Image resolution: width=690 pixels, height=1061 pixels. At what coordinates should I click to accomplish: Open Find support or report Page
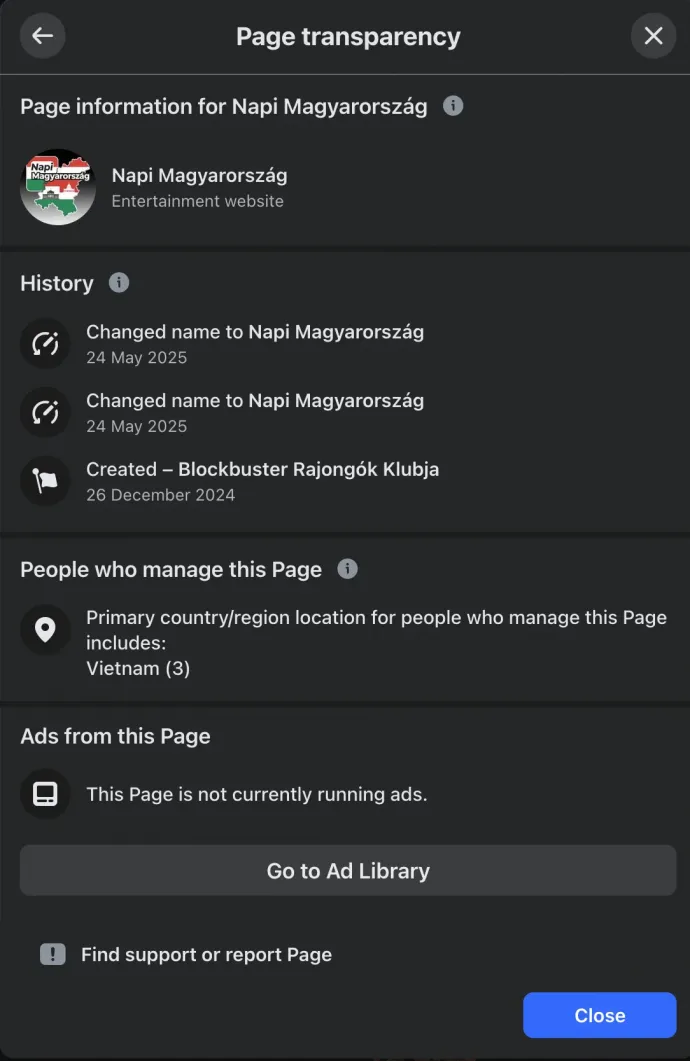[x=206, y=954]
